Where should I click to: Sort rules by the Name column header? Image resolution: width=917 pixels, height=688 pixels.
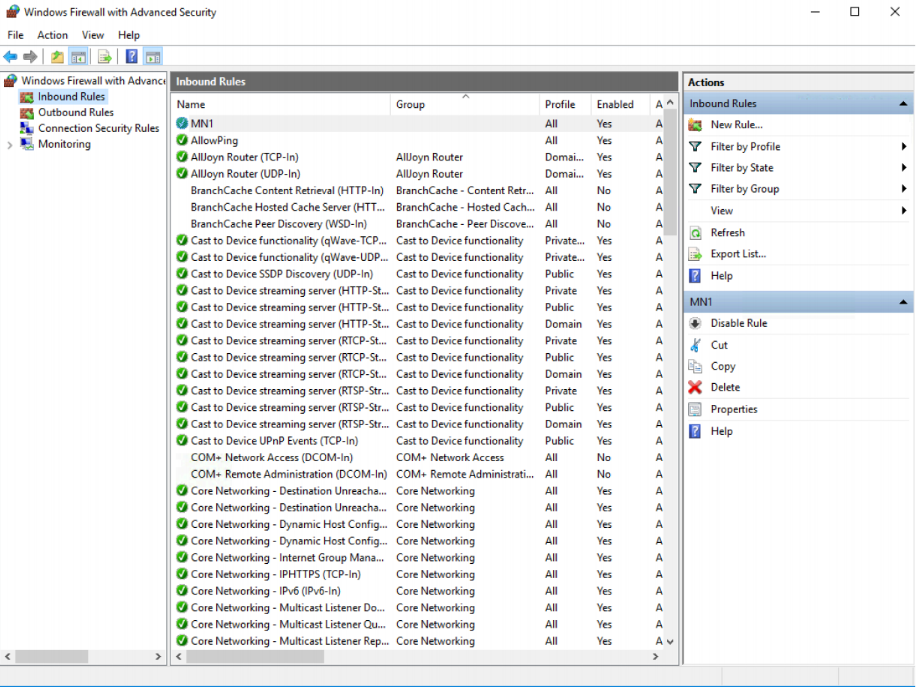click(x=281, y=104)
